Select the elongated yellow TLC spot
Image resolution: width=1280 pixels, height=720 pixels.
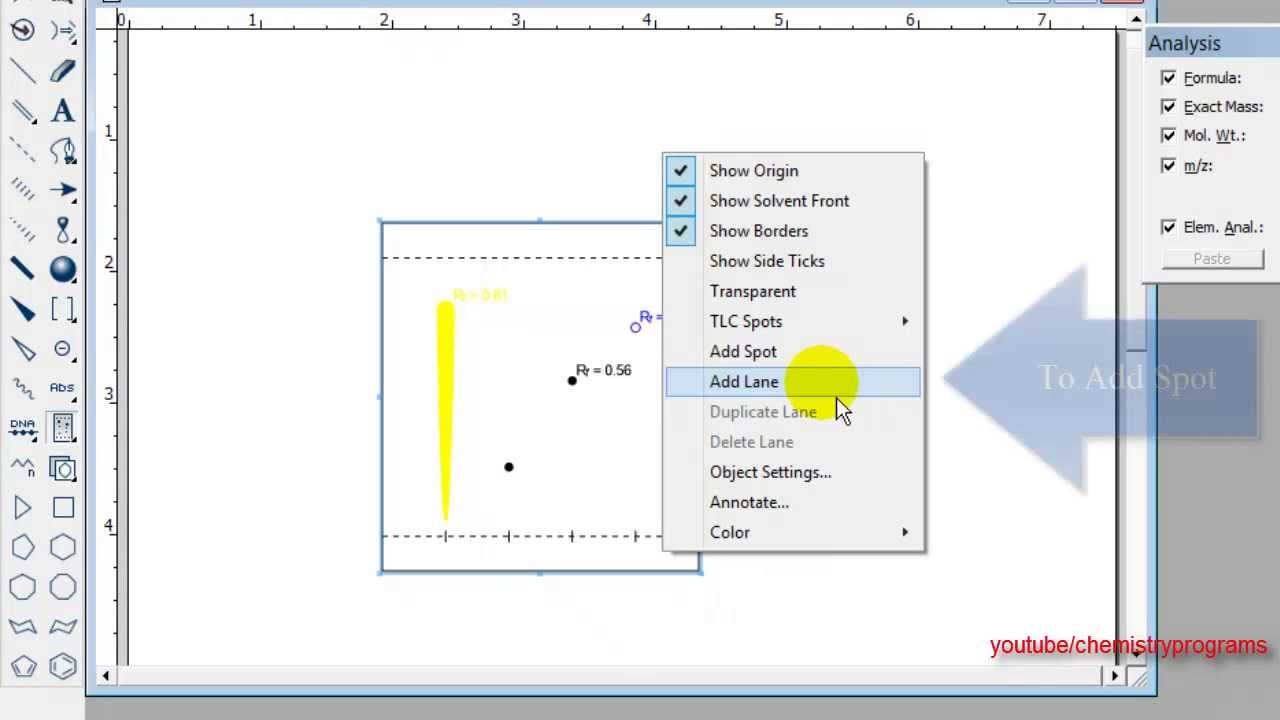[445, 410]
